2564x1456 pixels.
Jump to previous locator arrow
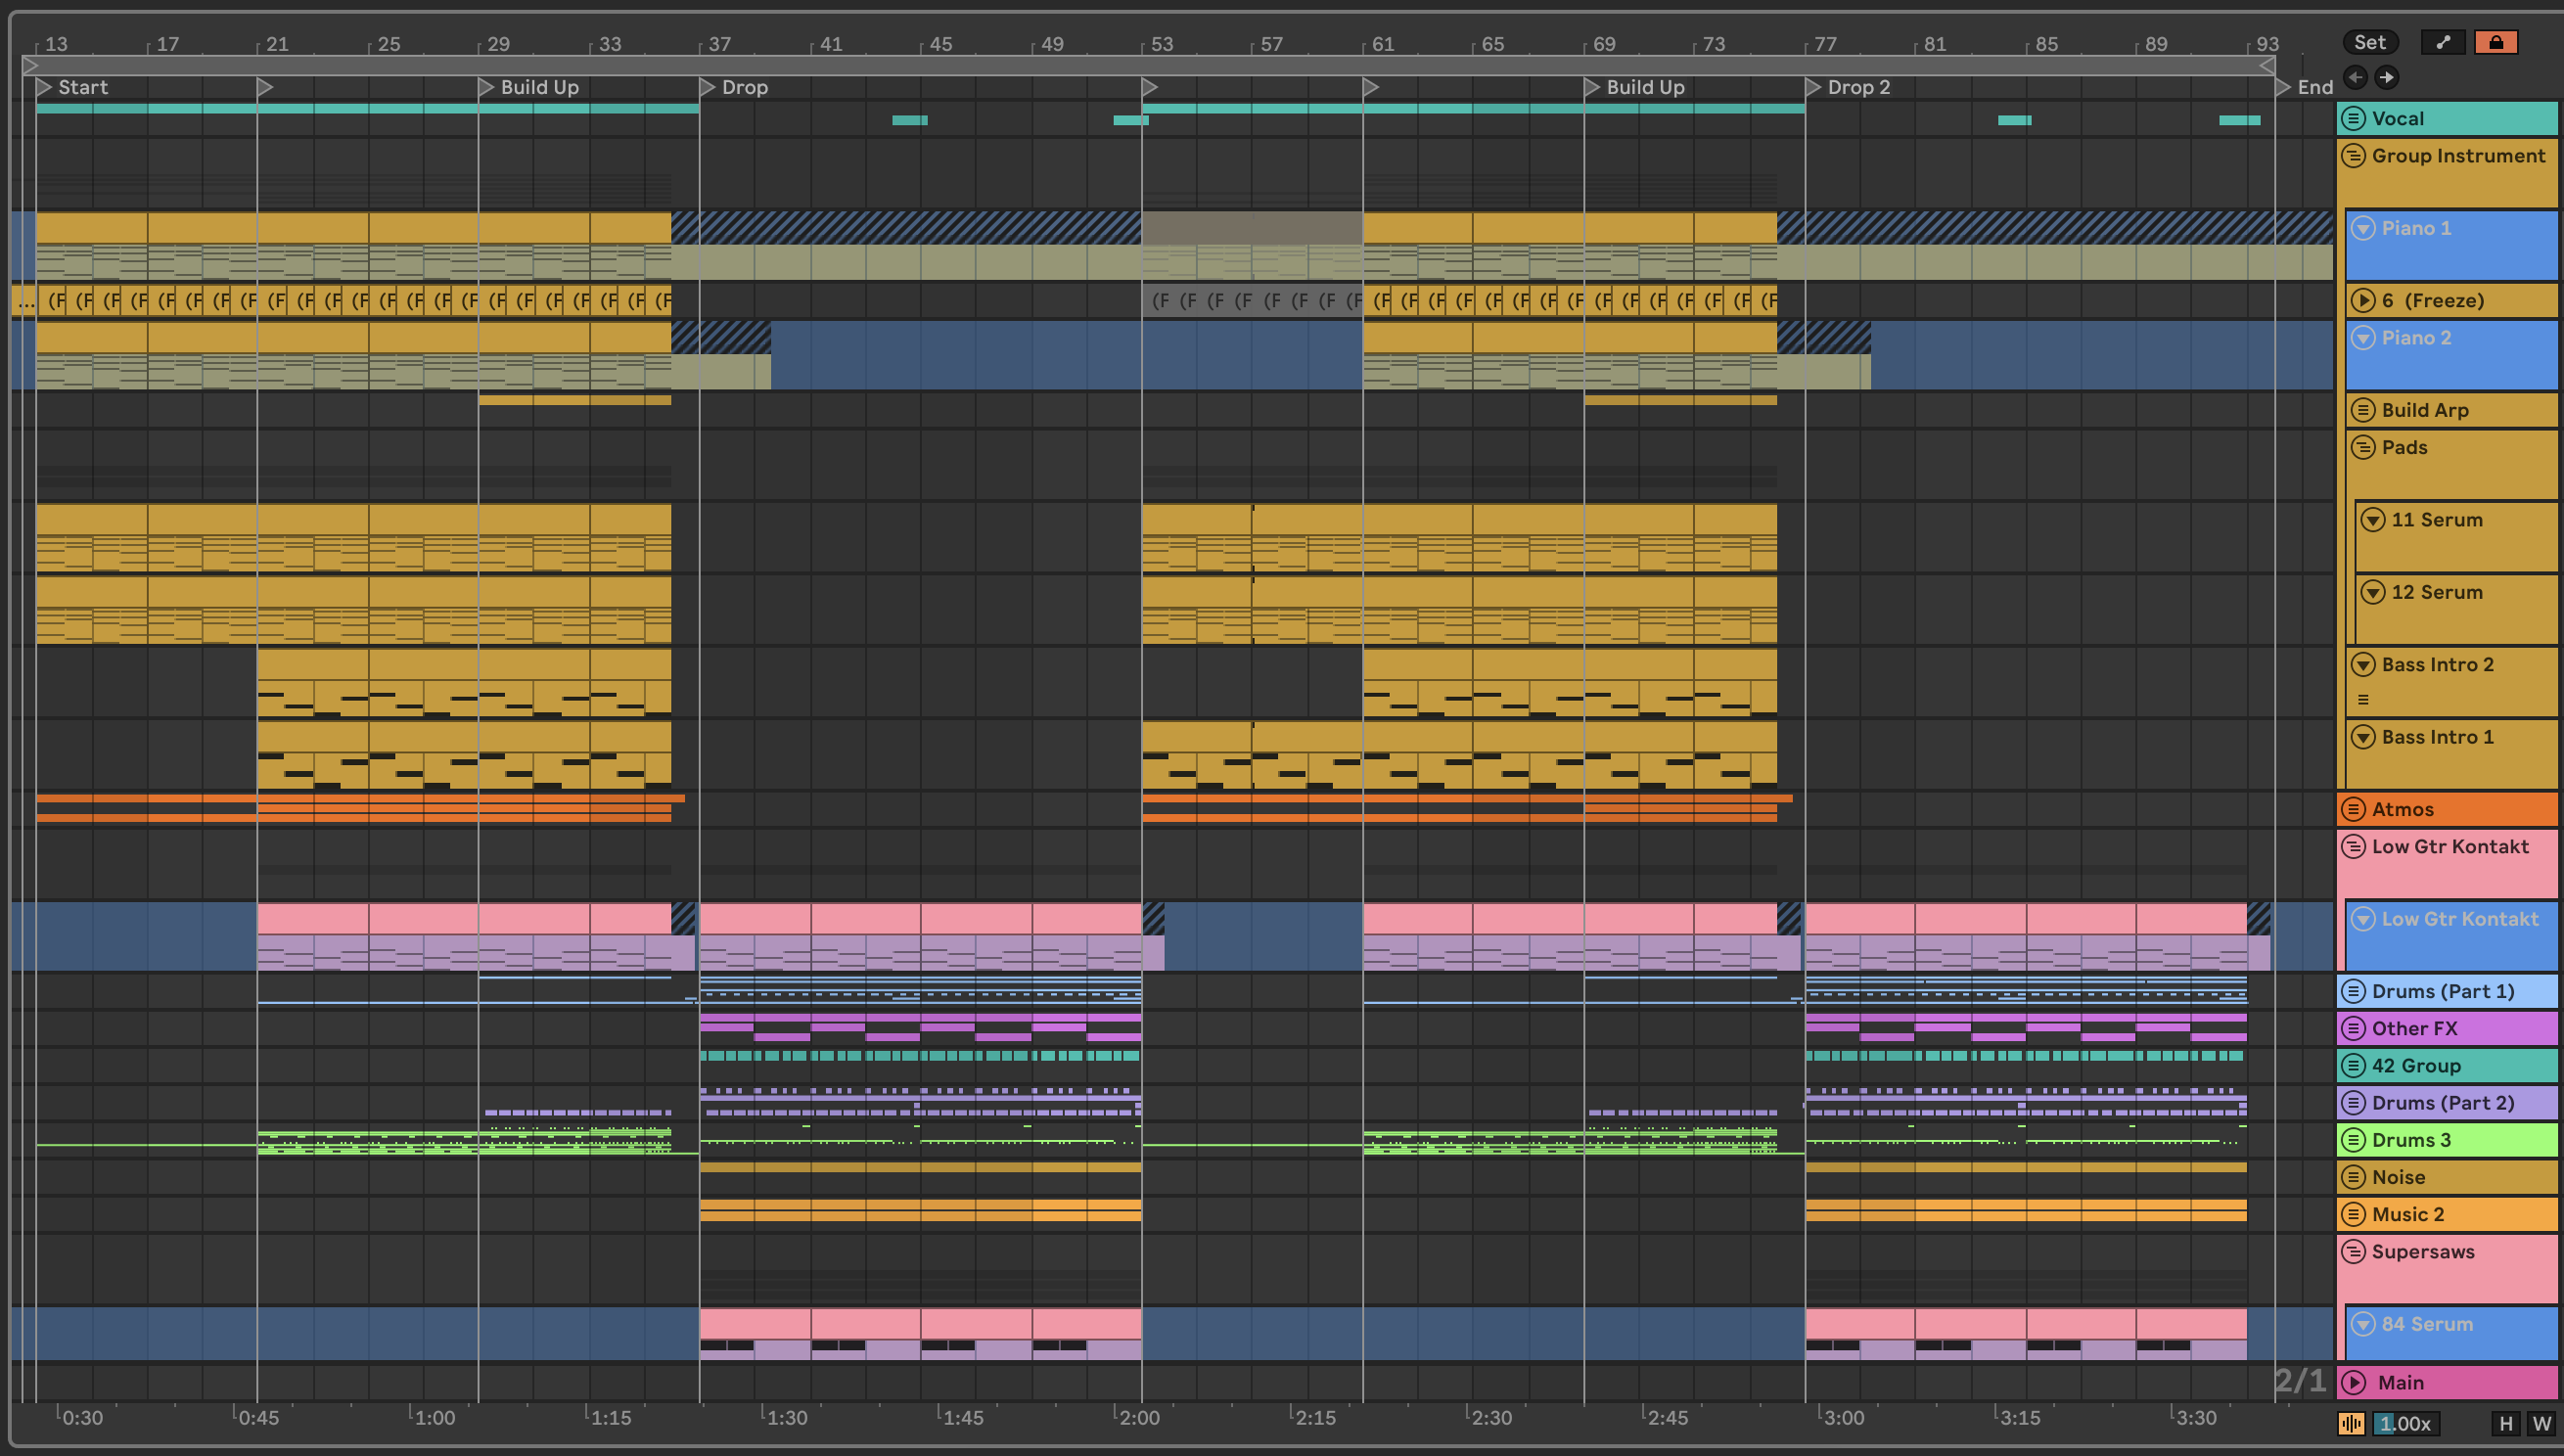click(x=2355, y=77)
